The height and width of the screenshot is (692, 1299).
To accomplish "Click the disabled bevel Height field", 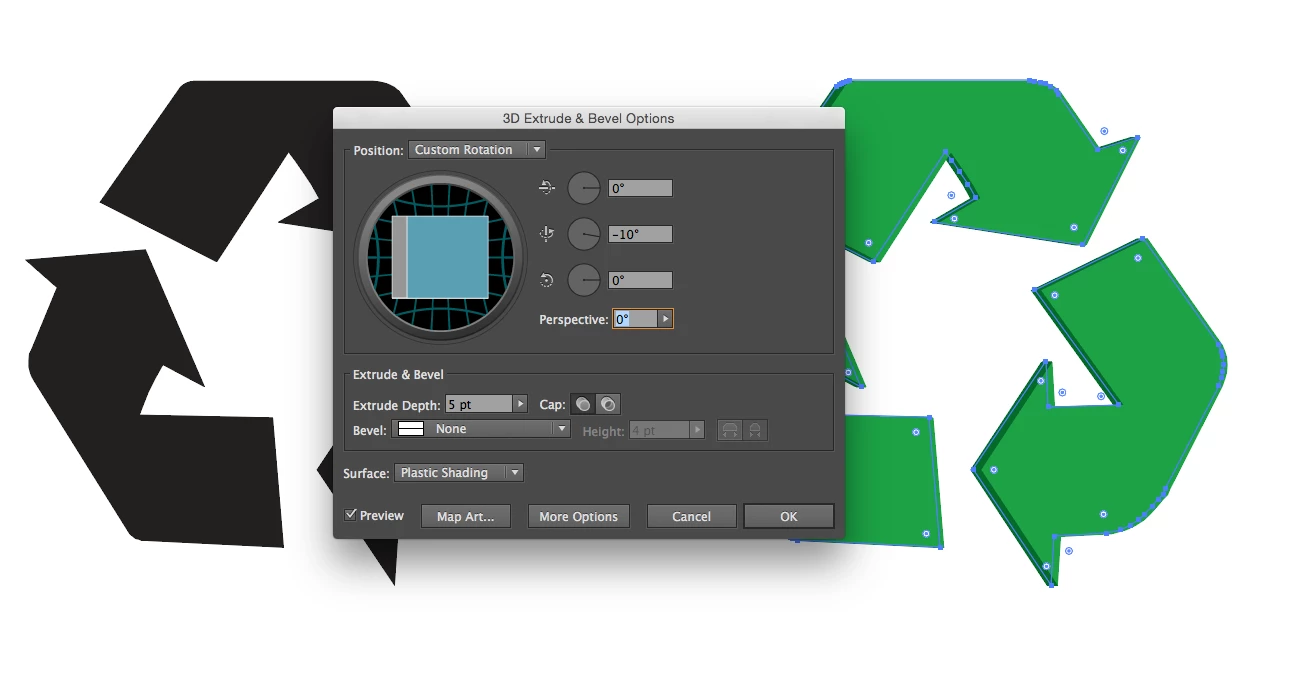I will coord(659,430).
